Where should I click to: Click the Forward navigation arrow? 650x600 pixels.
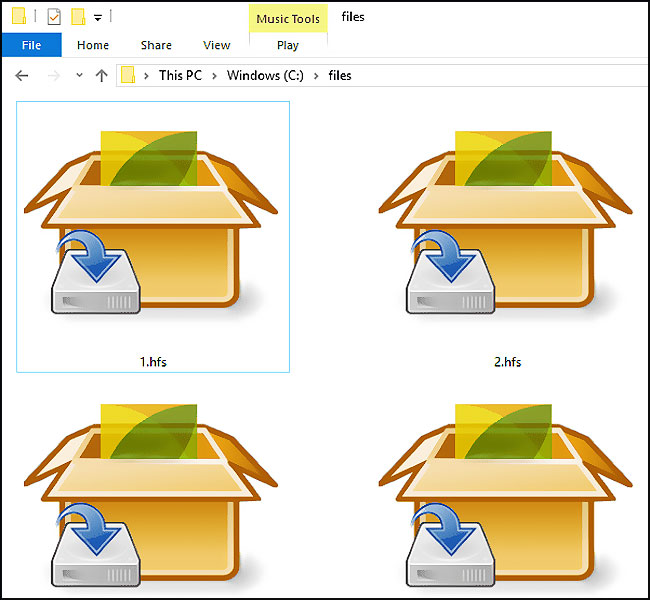pos(54,75)
